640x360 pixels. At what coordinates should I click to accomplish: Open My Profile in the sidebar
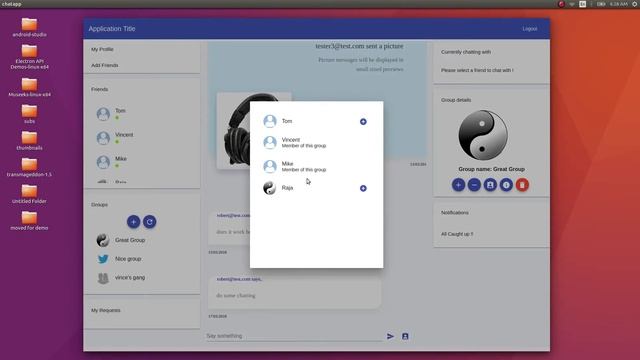click(102, 49)
